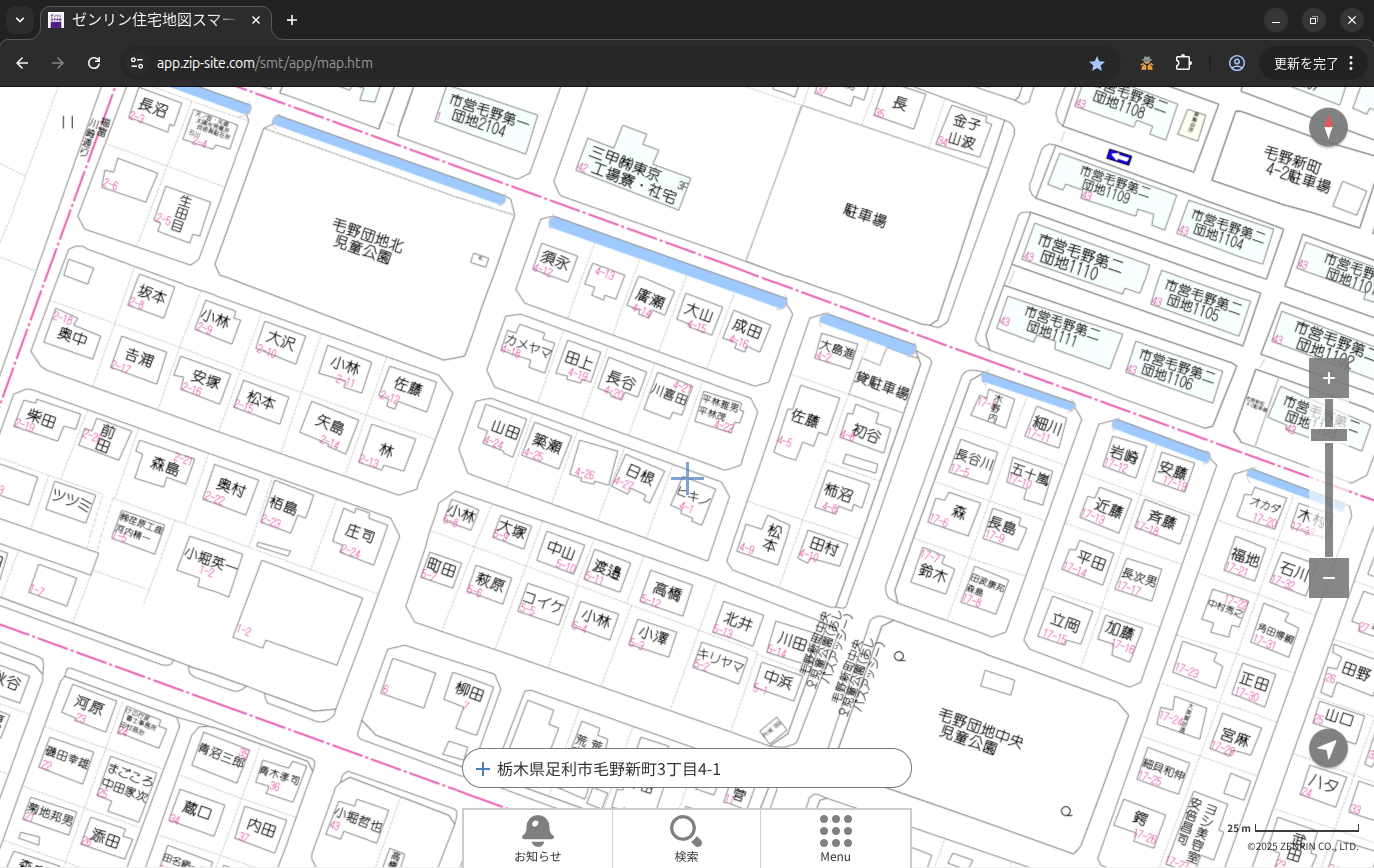
Task: Open the Chrome three-dot menu
Action: [x=1351, y=63]
